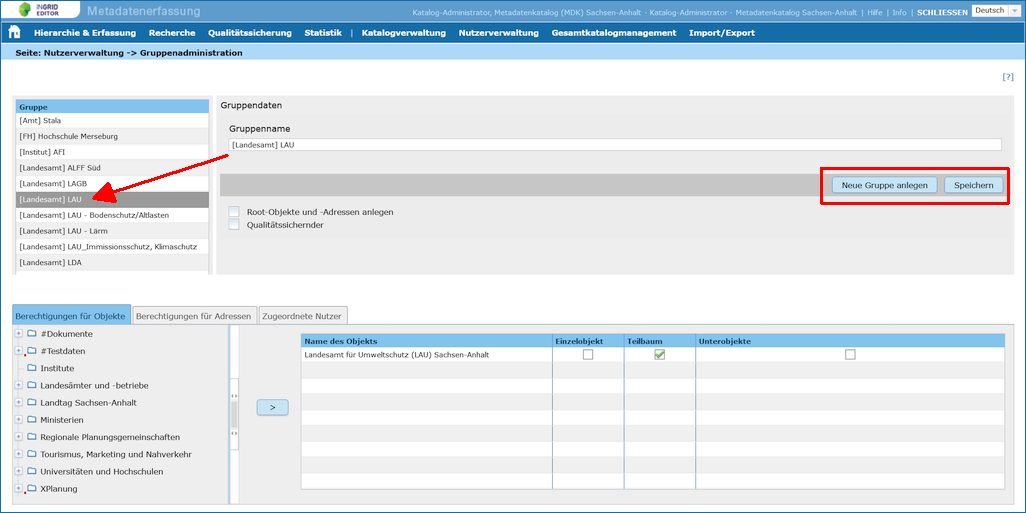Open the Gesamtkatalogmanagement menu

614,33
